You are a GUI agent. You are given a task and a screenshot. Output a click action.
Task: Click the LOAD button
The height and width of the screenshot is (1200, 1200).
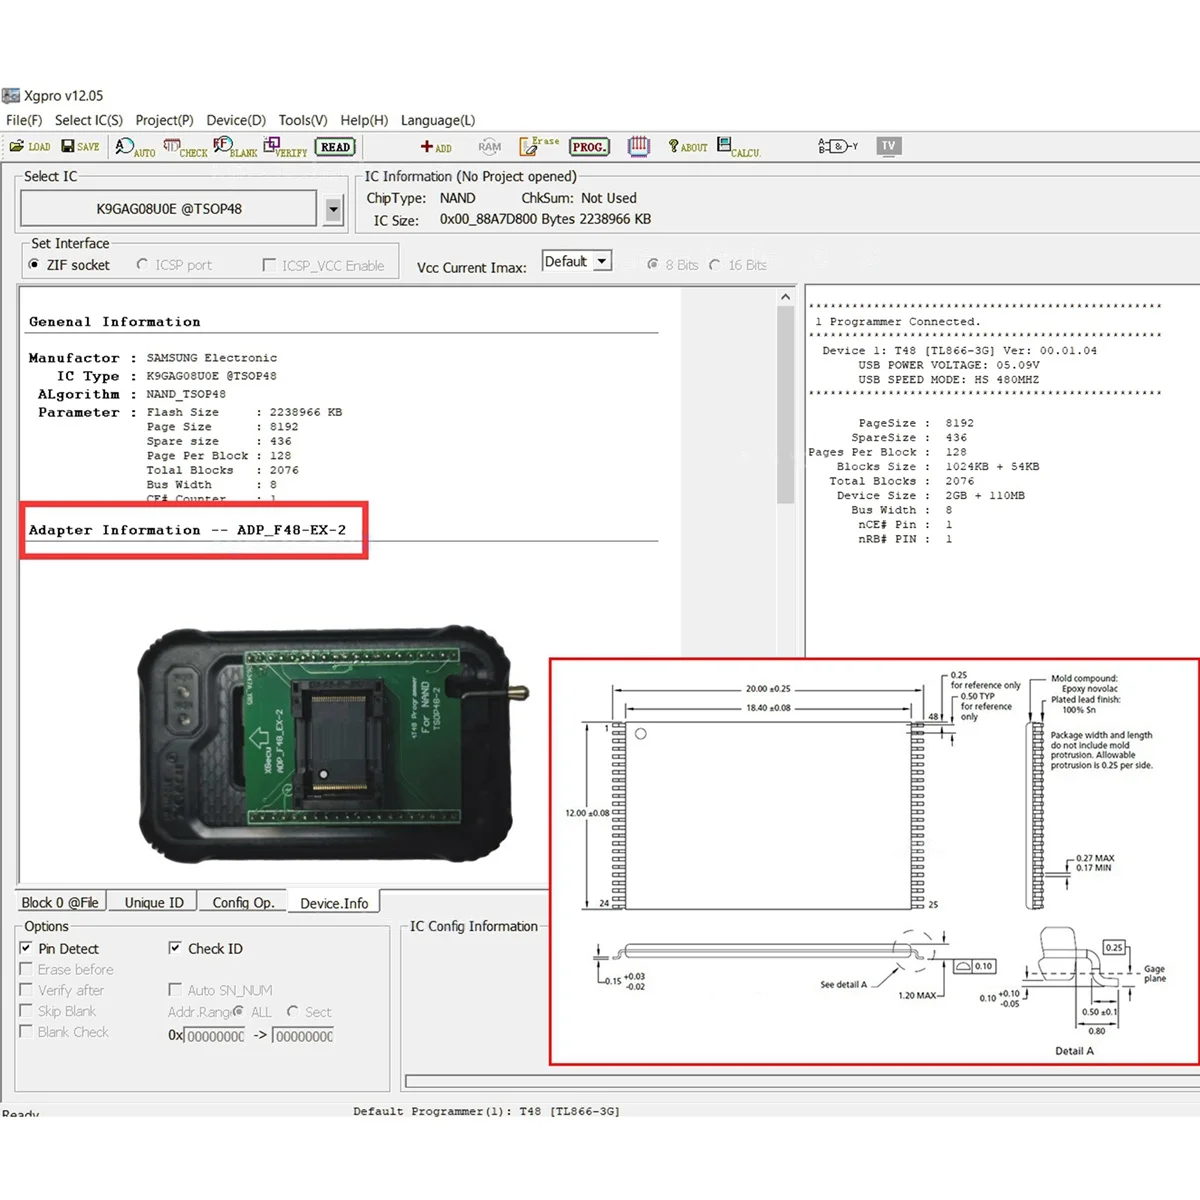(x=30, y=146)
